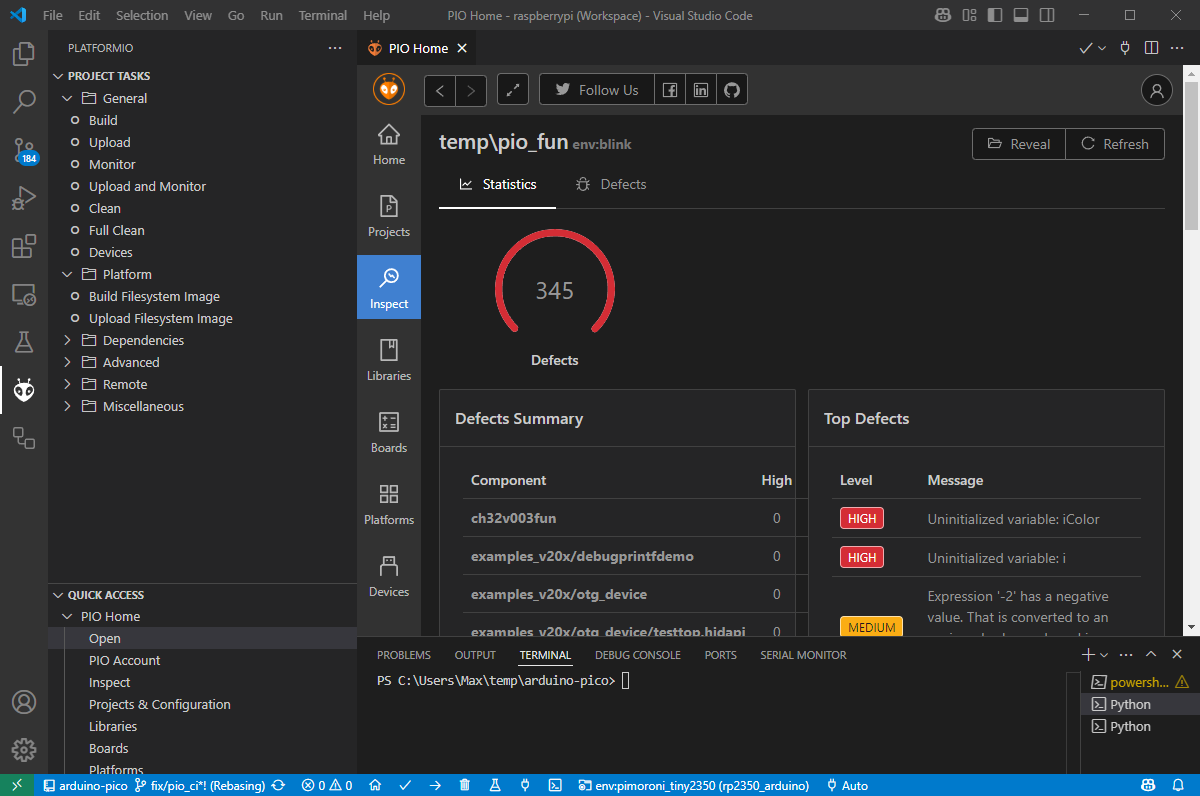Open the Manage gear in activity bar
Image resolution: width=1200 pixels, height=796 pixels.
[x=24, y=750]
